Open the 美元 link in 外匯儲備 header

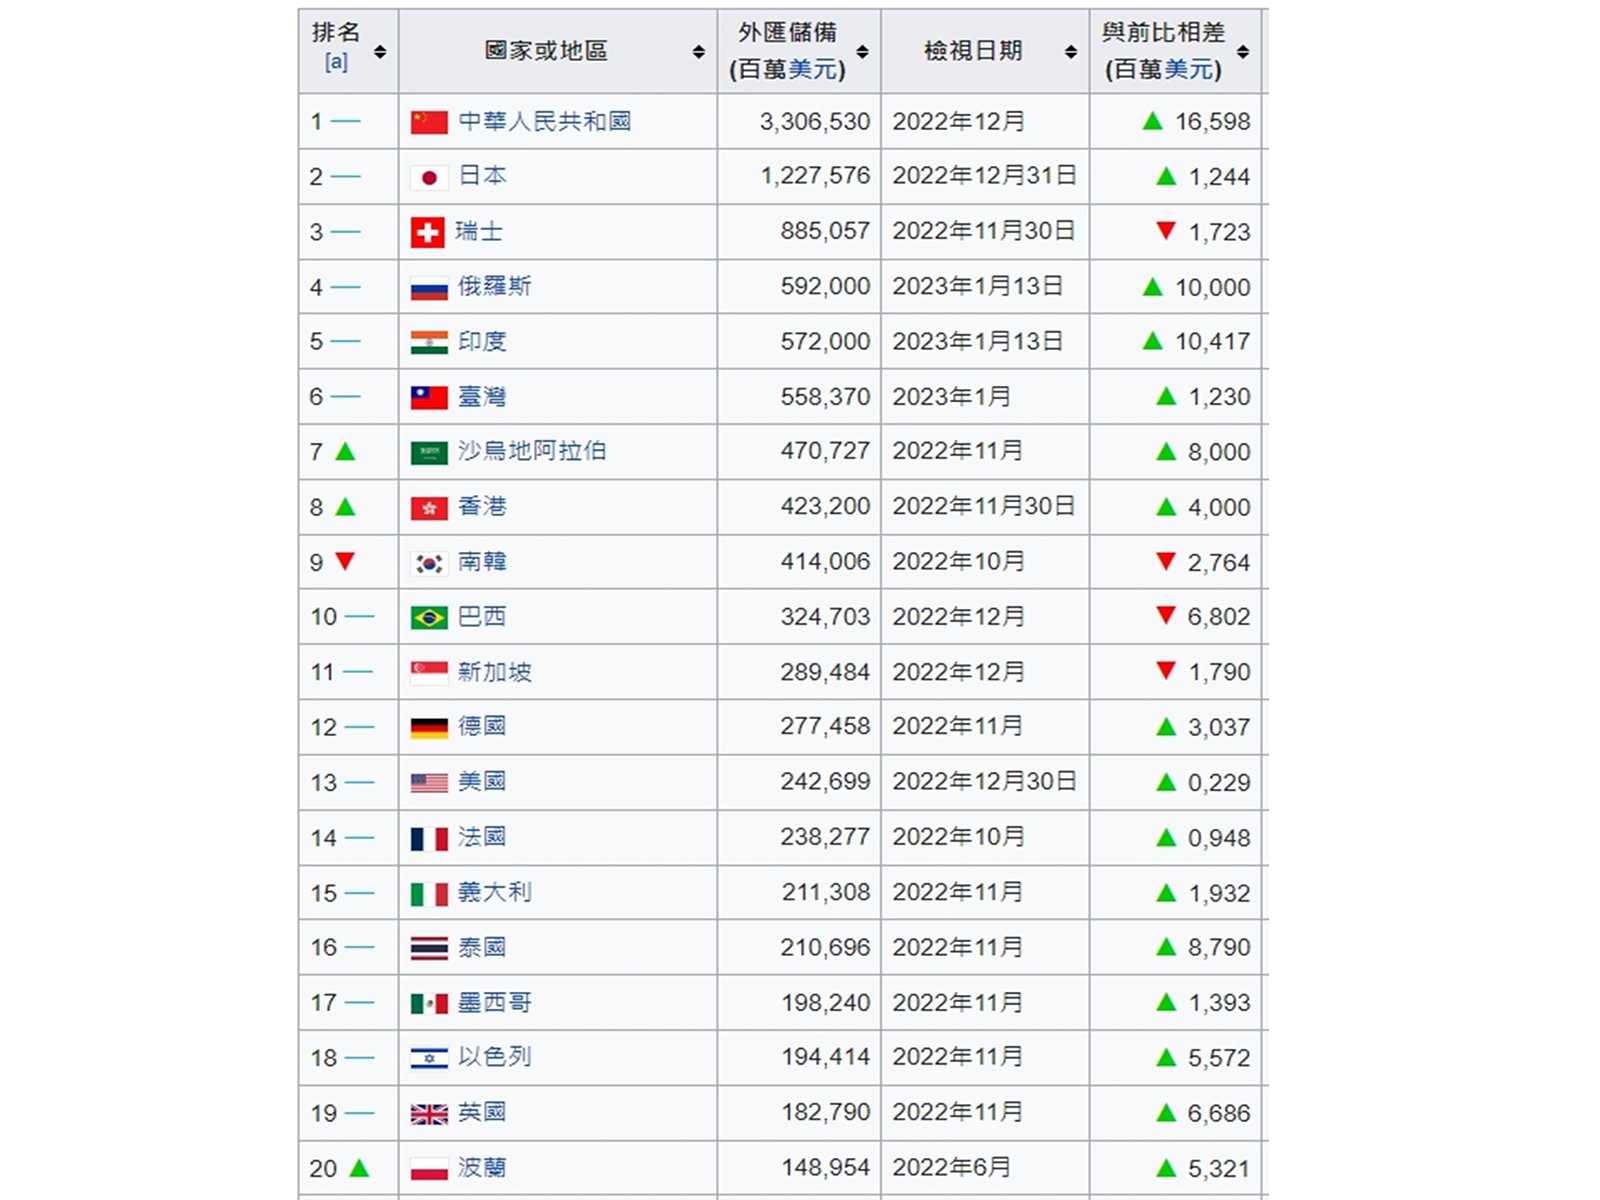812,69
